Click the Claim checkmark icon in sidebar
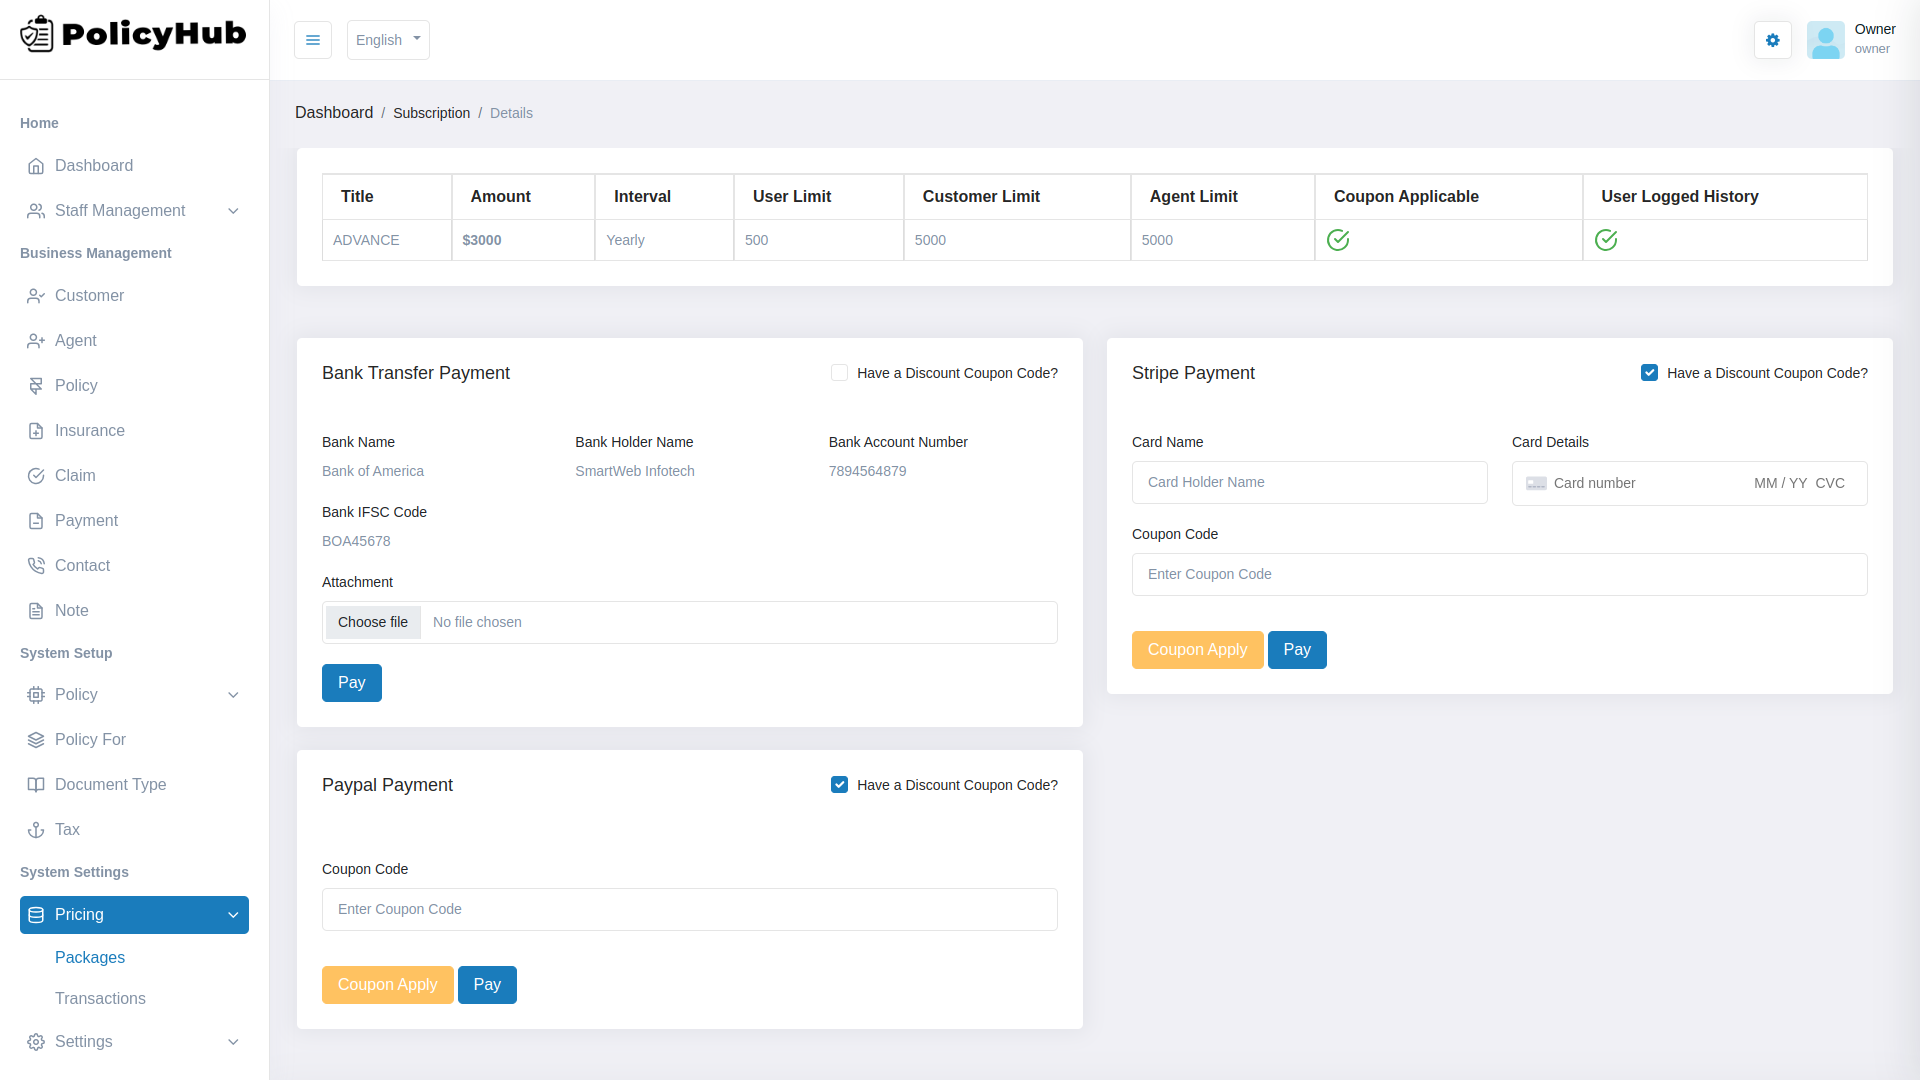The height and width of the screenshot is (1080, 1920). (x=36, y=475)
